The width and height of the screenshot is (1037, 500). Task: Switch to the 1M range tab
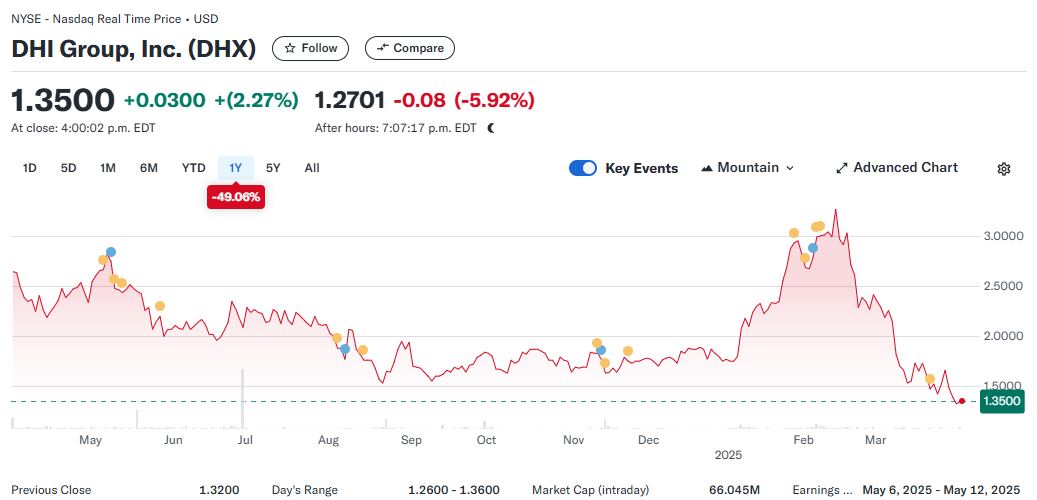click(x=108, y=168)
